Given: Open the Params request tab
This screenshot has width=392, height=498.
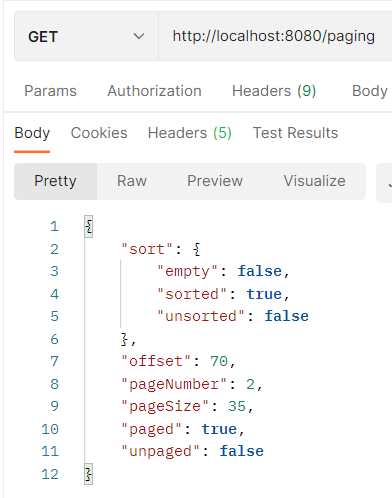Looking at the screenshot, I should click(x=50, y=91).
